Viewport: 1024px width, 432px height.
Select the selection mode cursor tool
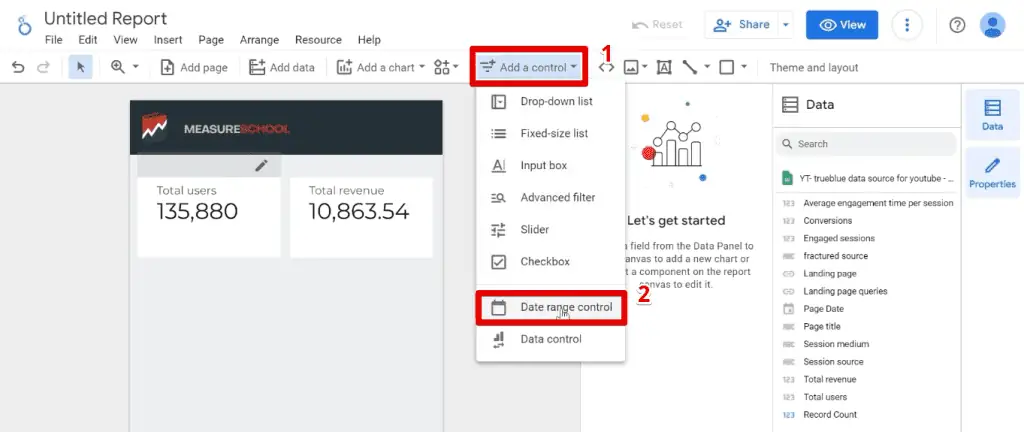click(x=80, y=67)
